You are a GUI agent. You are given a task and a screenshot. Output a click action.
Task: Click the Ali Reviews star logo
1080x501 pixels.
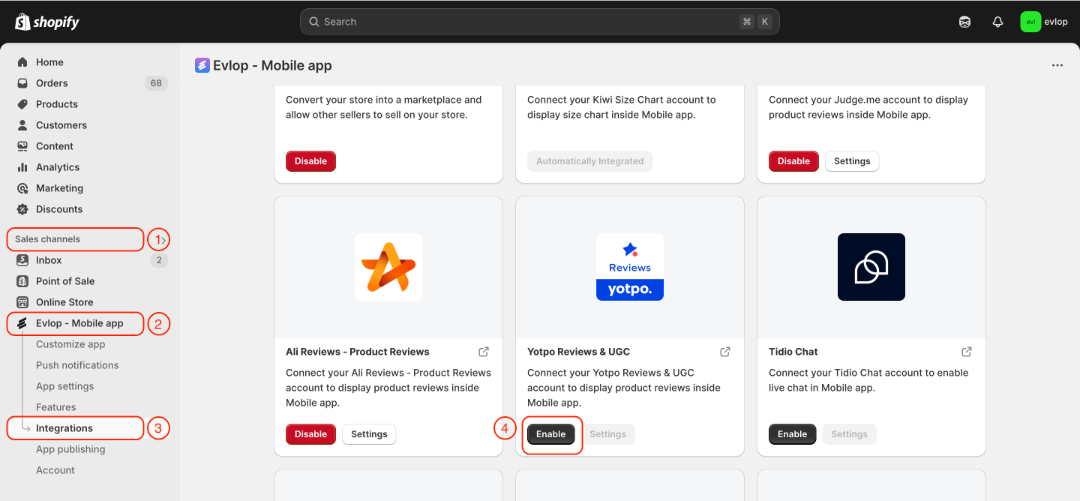point(388,267)
